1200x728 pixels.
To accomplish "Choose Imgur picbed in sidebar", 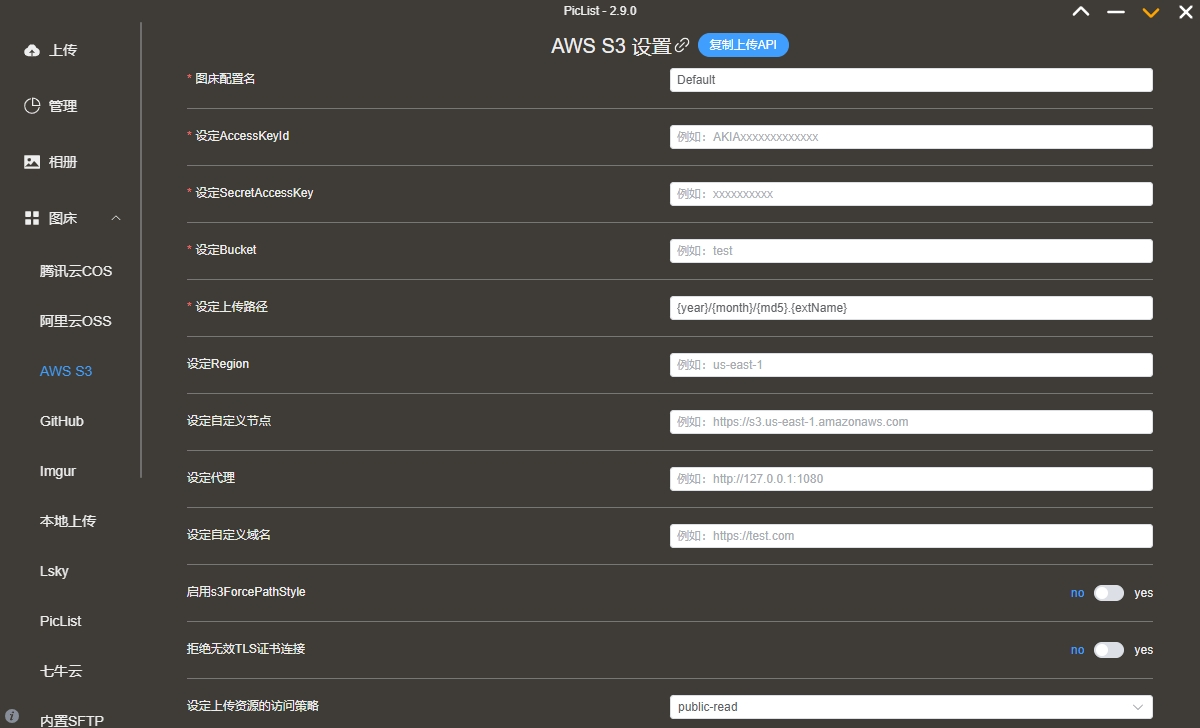I will 58,471.
